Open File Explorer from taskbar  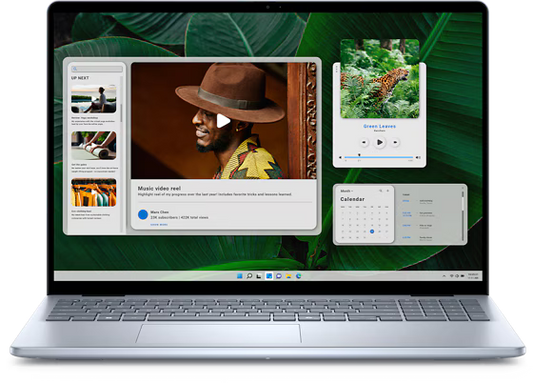tap(289, 276)
